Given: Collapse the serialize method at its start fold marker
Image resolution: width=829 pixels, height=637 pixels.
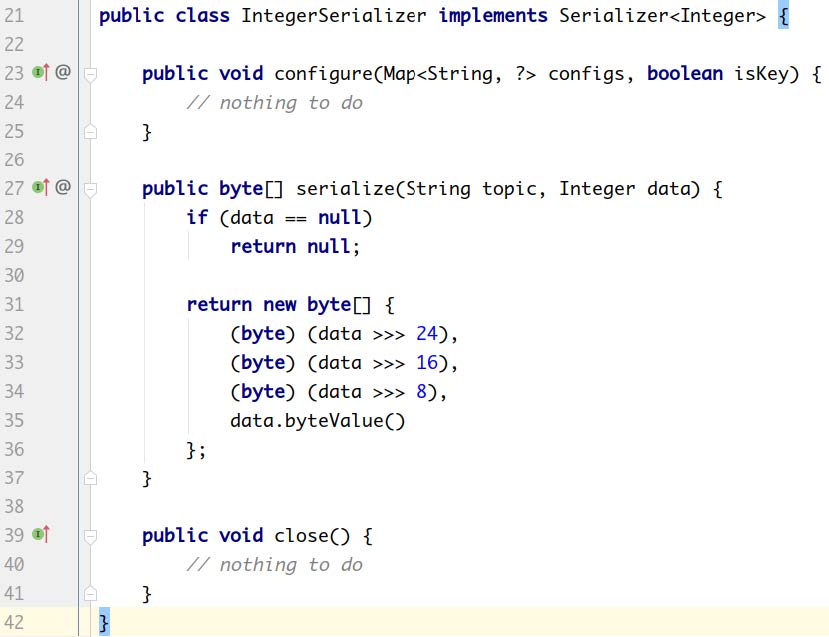Looking at the screenshot, I should click(x=90, y=189).
